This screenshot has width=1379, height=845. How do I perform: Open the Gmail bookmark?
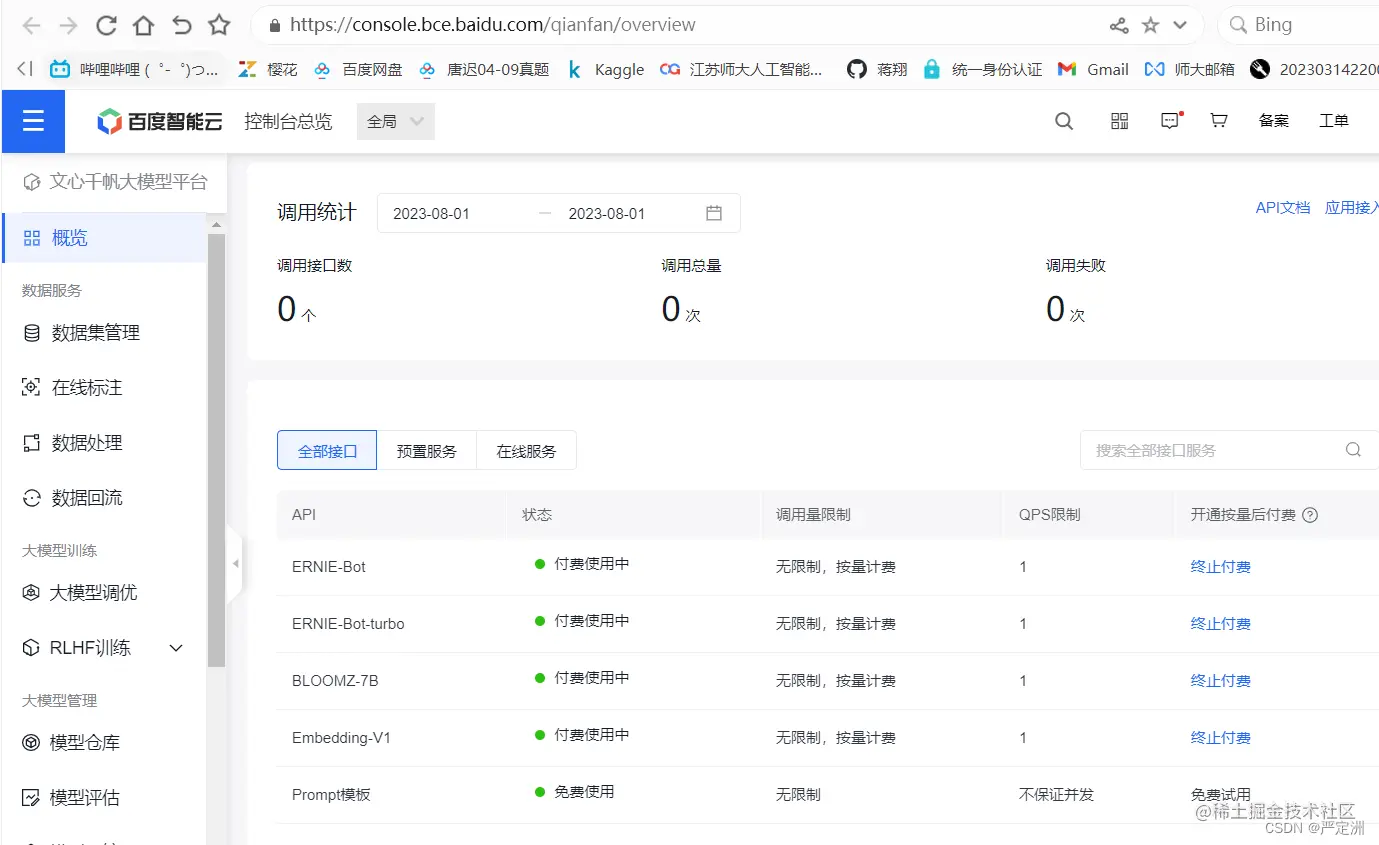[x=1093, y=69]
